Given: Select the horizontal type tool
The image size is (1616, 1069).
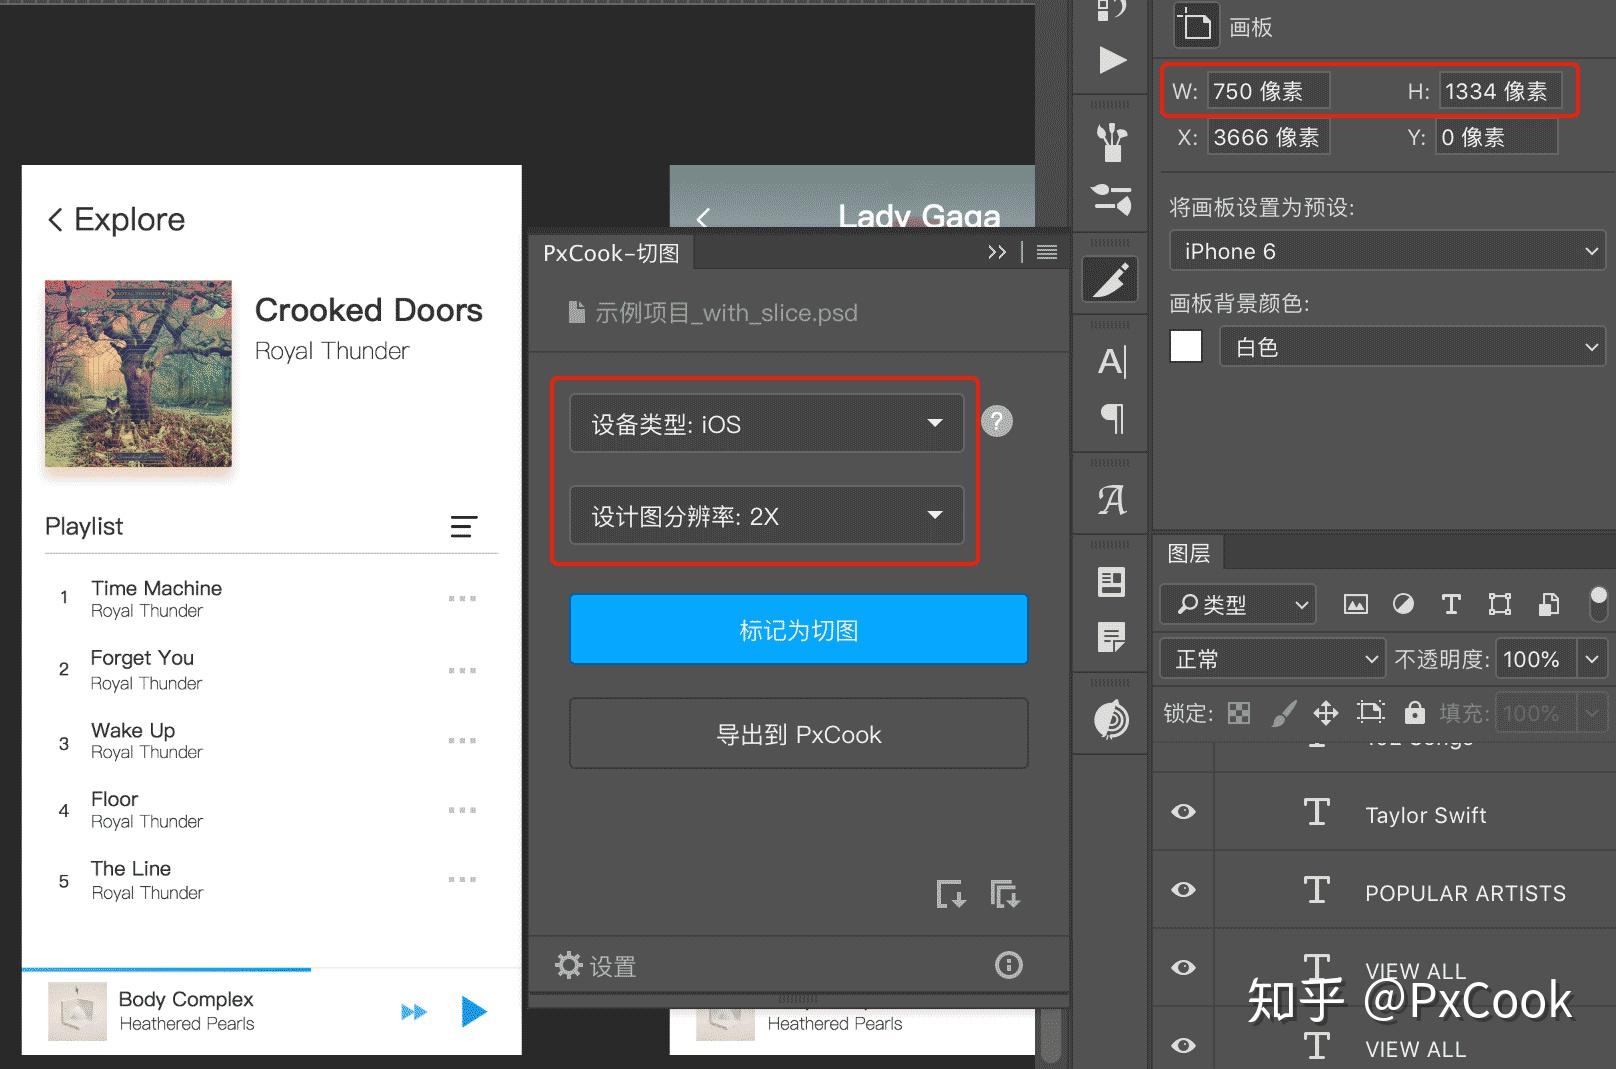Looking at the screenshot, I should point(1110,362).
